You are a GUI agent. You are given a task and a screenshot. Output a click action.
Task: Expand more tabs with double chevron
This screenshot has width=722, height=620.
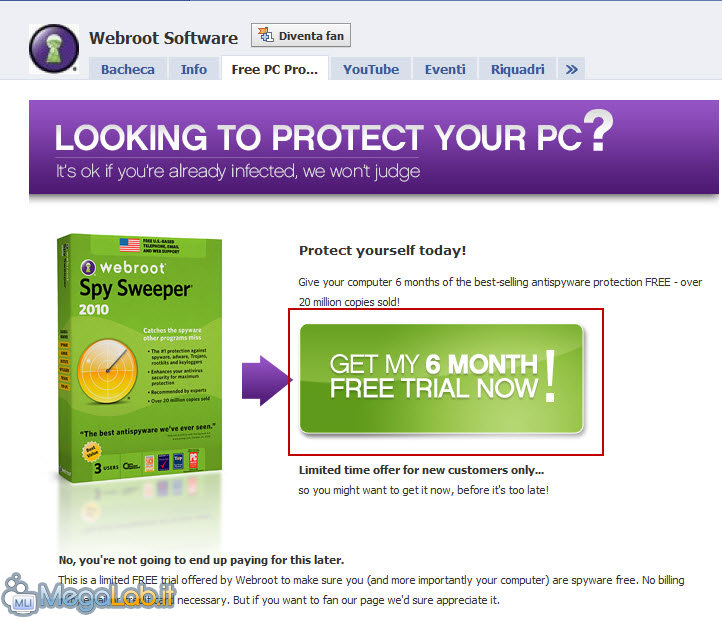click(x=571, y=69)
